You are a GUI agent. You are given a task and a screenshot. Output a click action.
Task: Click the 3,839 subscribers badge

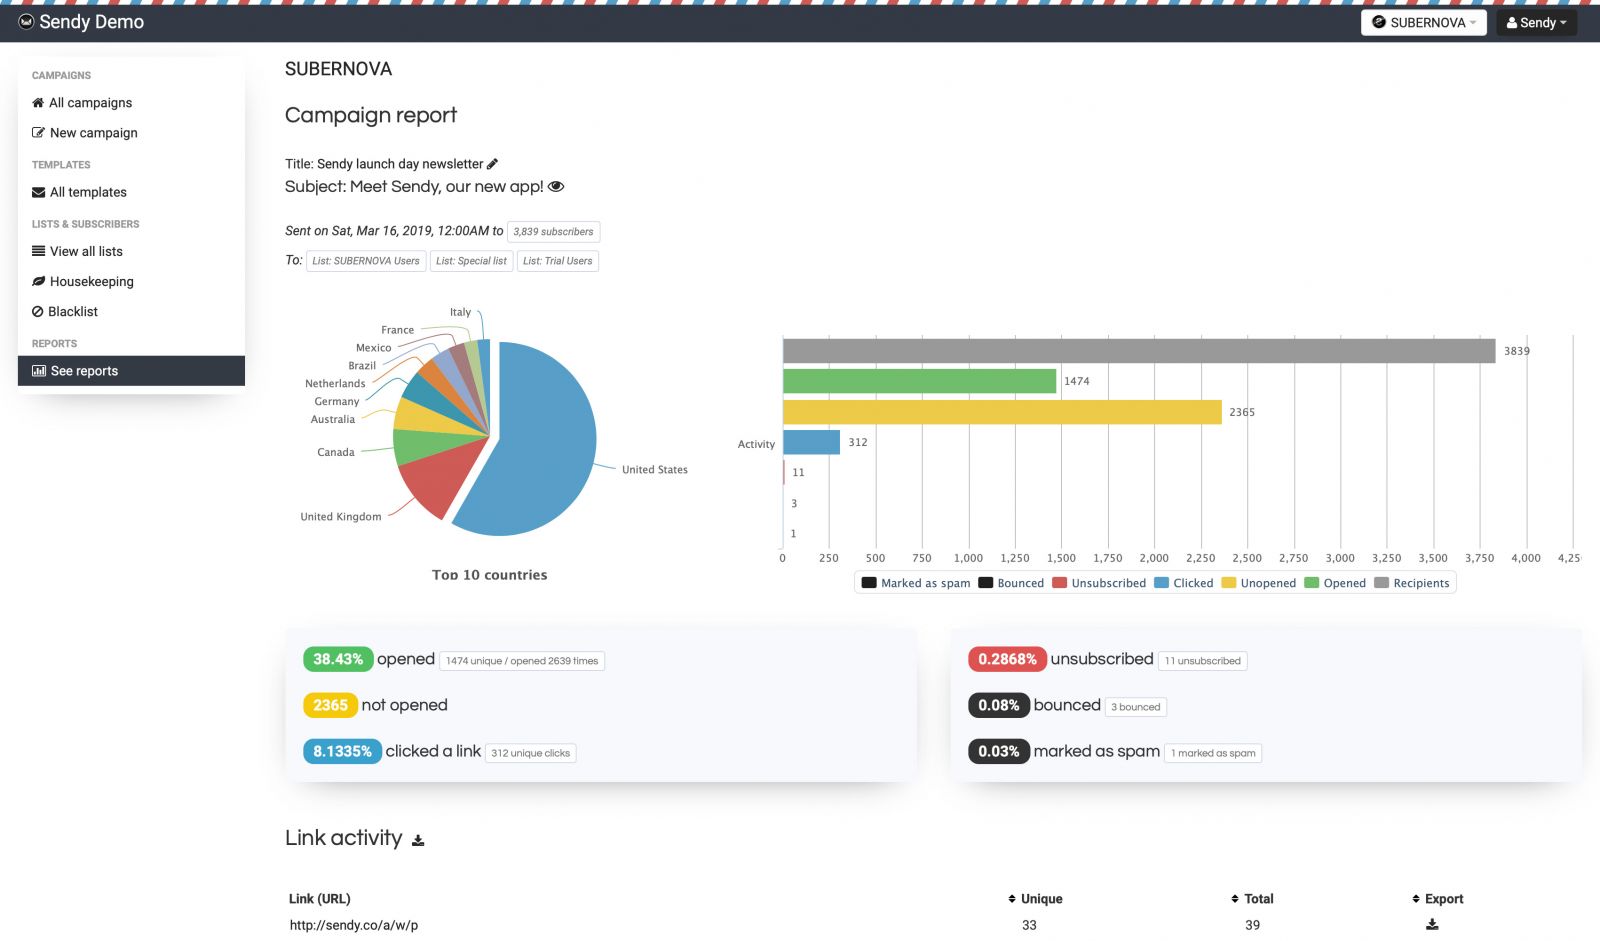(553, 232)
